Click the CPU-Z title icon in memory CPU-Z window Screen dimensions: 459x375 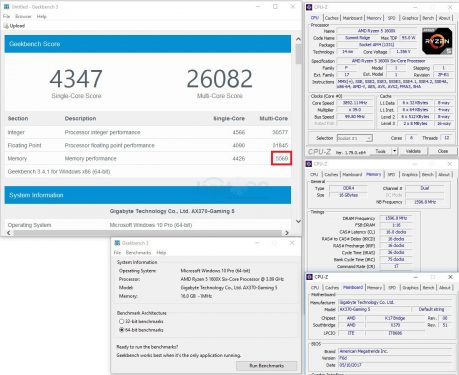pyautogui.click(x=309, y=164)
